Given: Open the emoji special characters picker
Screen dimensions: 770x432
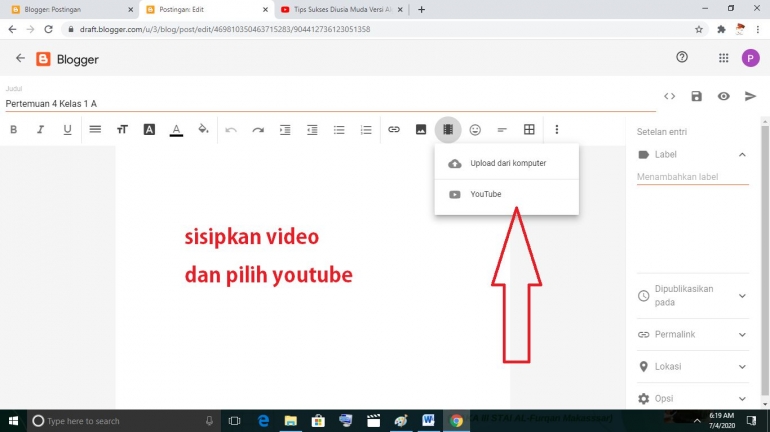Looking at the screenshot, I should (475, 129).
